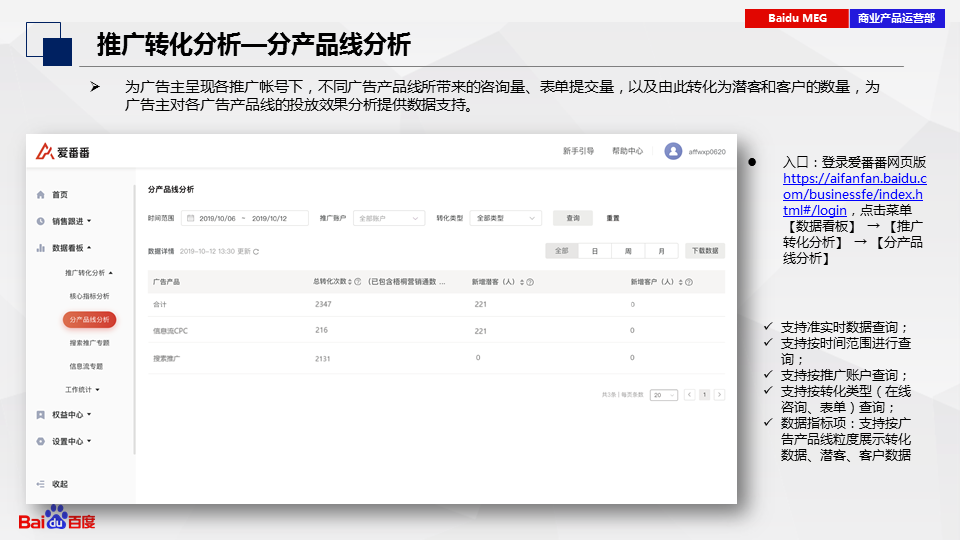Click the 查询 query button

pos(573,218)
